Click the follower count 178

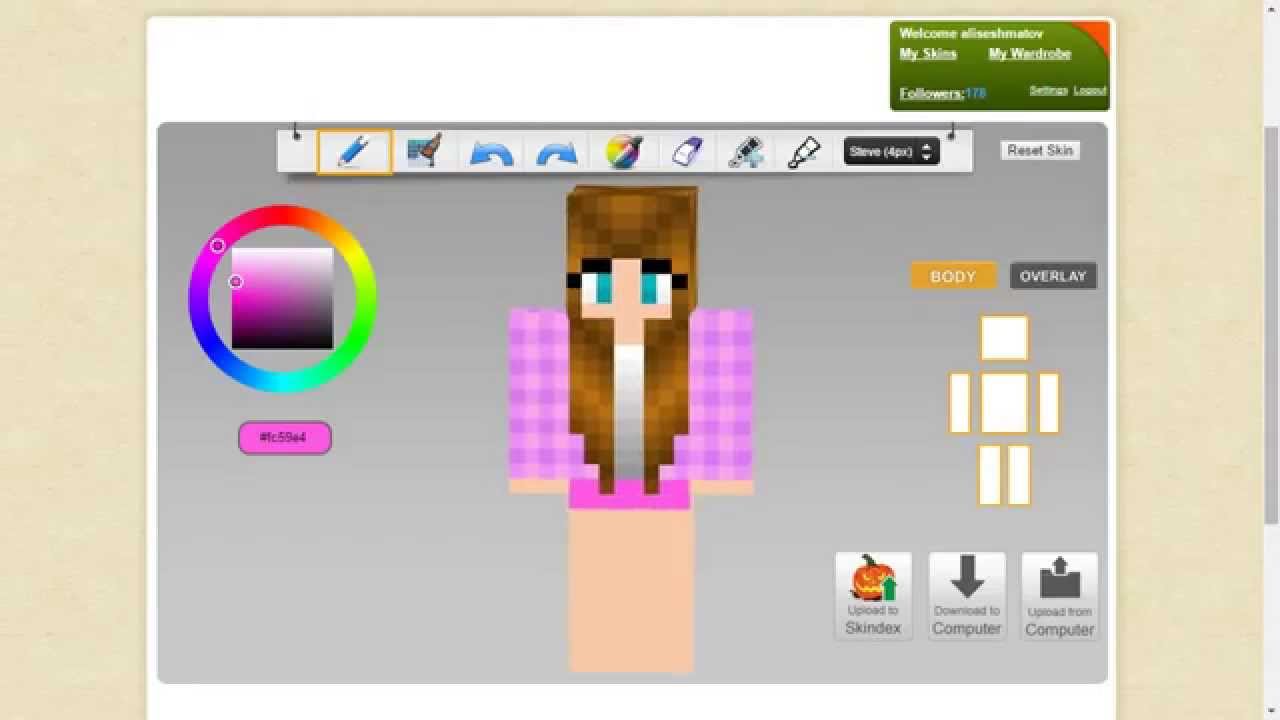pyautogui.click(x=976, y=93)
